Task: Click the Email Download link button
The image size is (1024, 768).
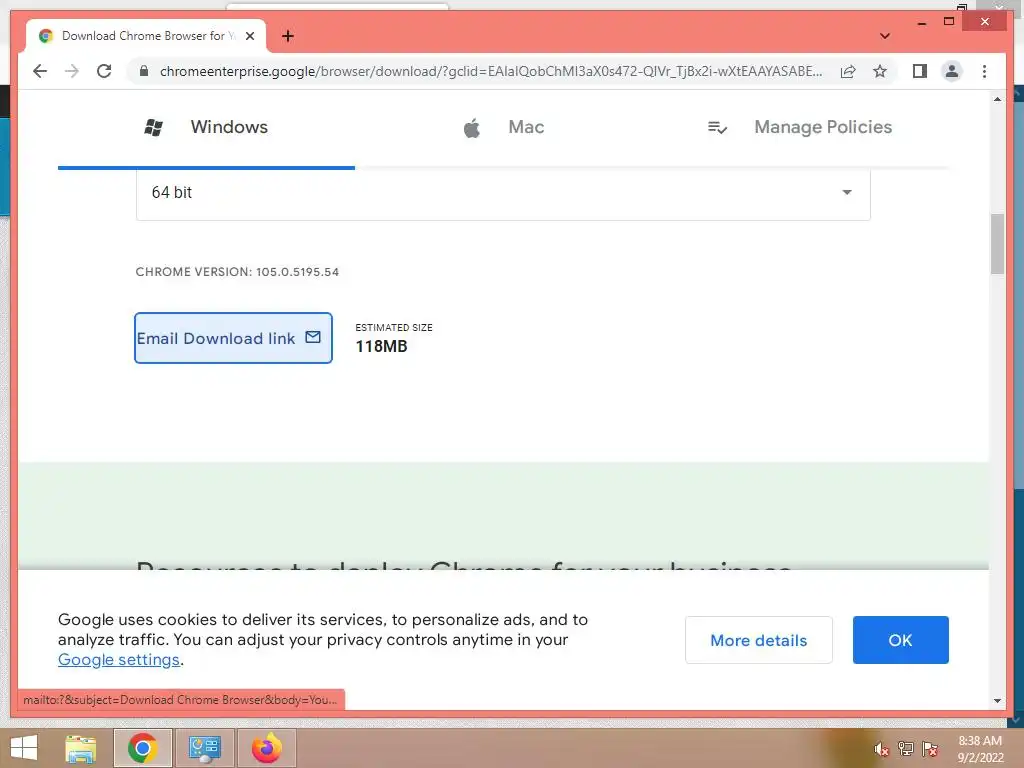Action: pyautogui.click(x=233, y=338)
